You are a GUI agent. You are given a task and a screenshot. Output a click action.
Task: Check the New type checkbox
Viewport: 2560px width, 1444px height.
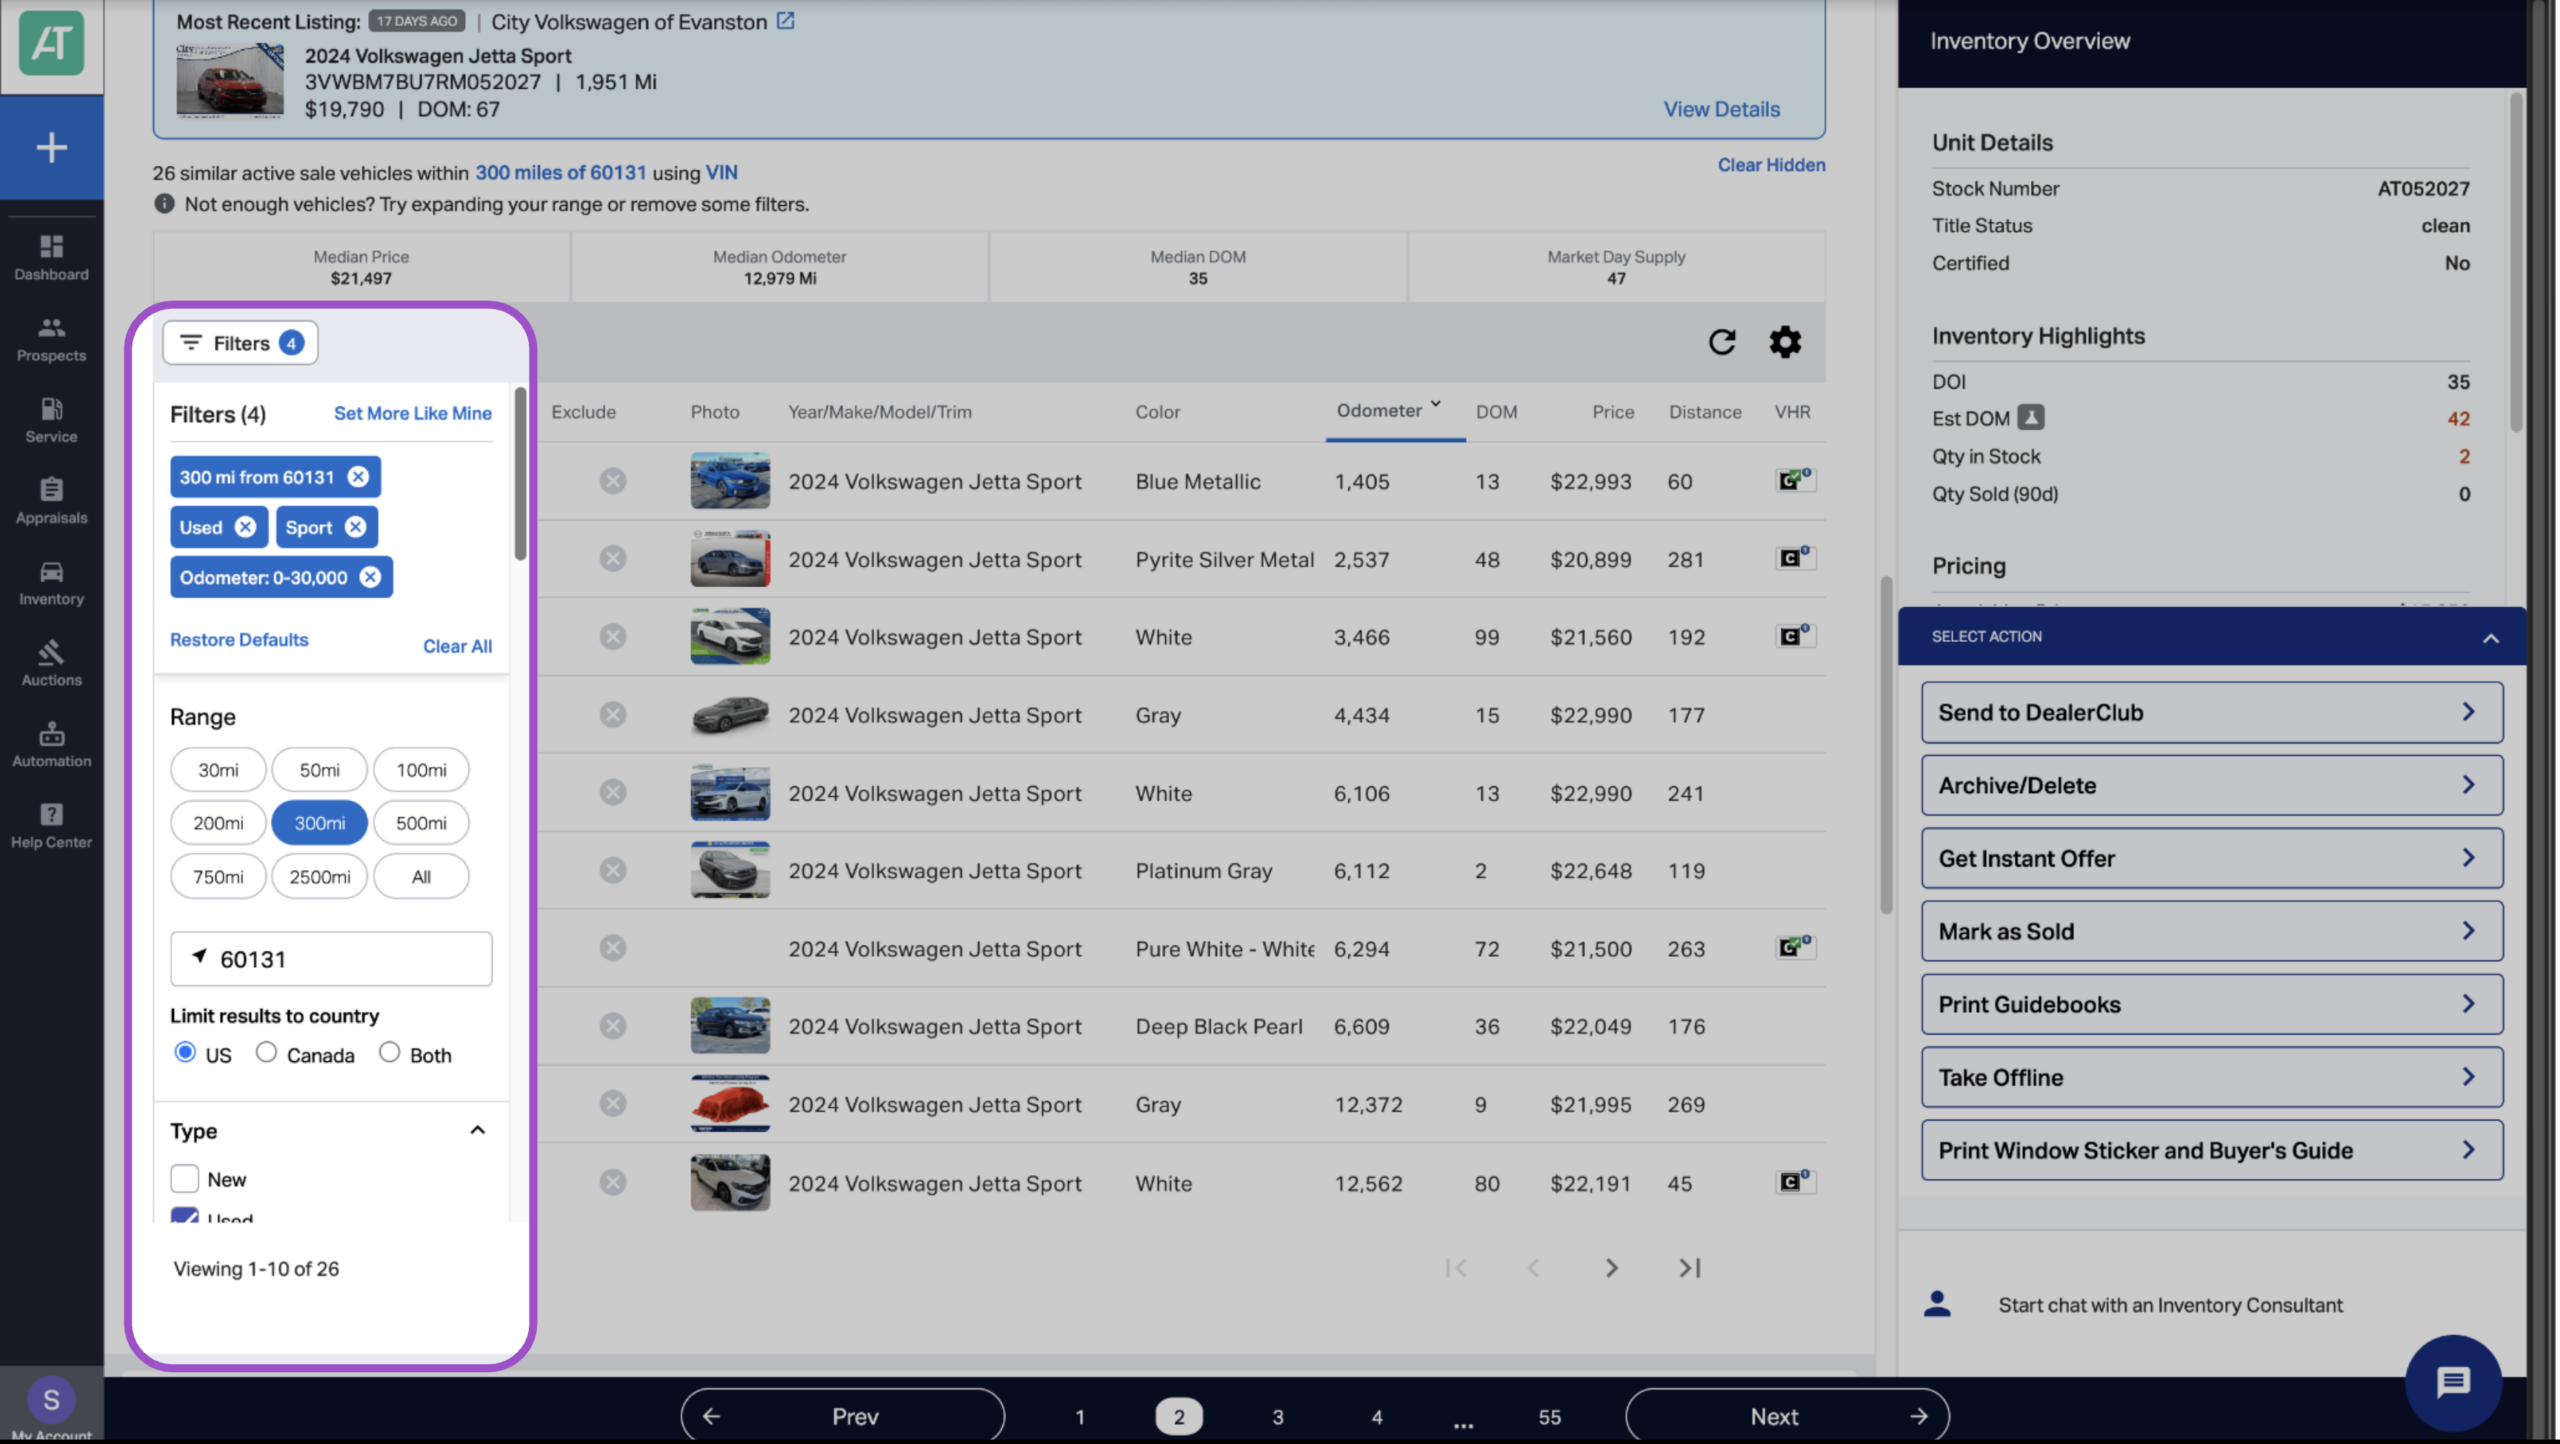185,1178
